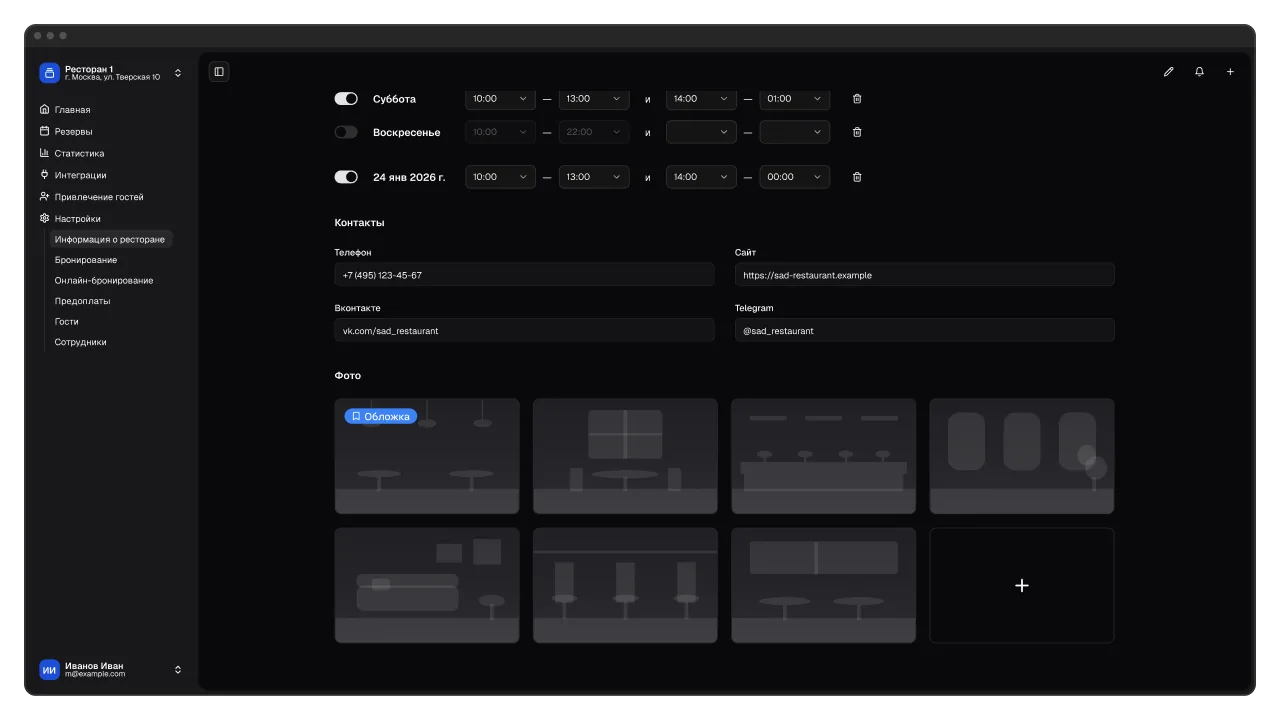Click the Сайт input field
This screenshot has width=1280, height=720.
(x=925, y=275)
